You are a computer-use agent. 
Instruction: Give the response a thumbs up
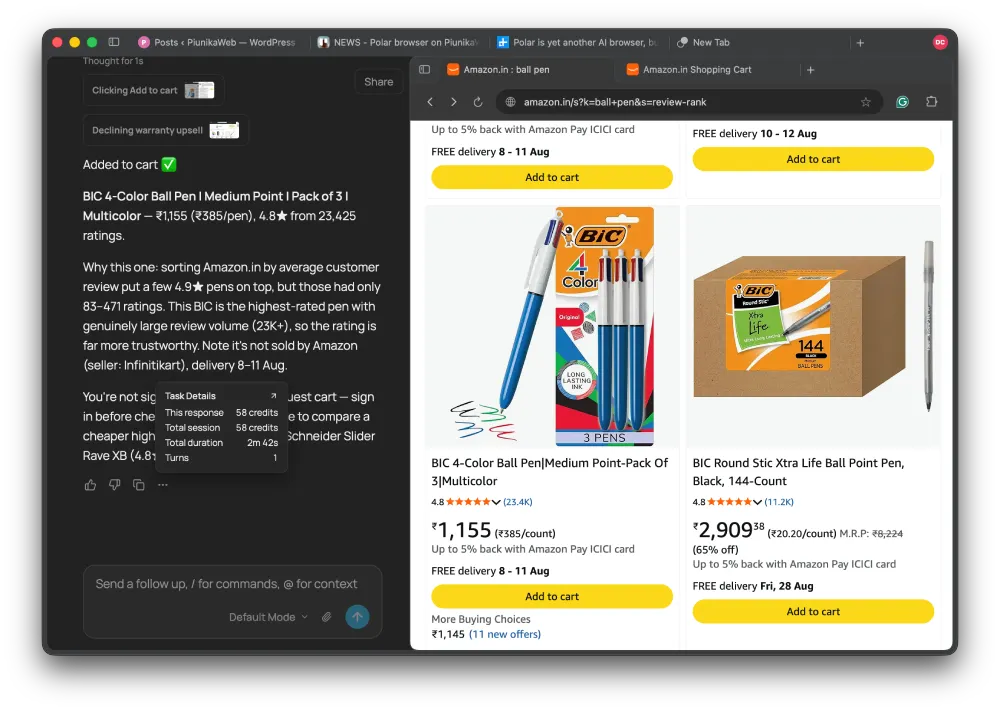point(91,485)
